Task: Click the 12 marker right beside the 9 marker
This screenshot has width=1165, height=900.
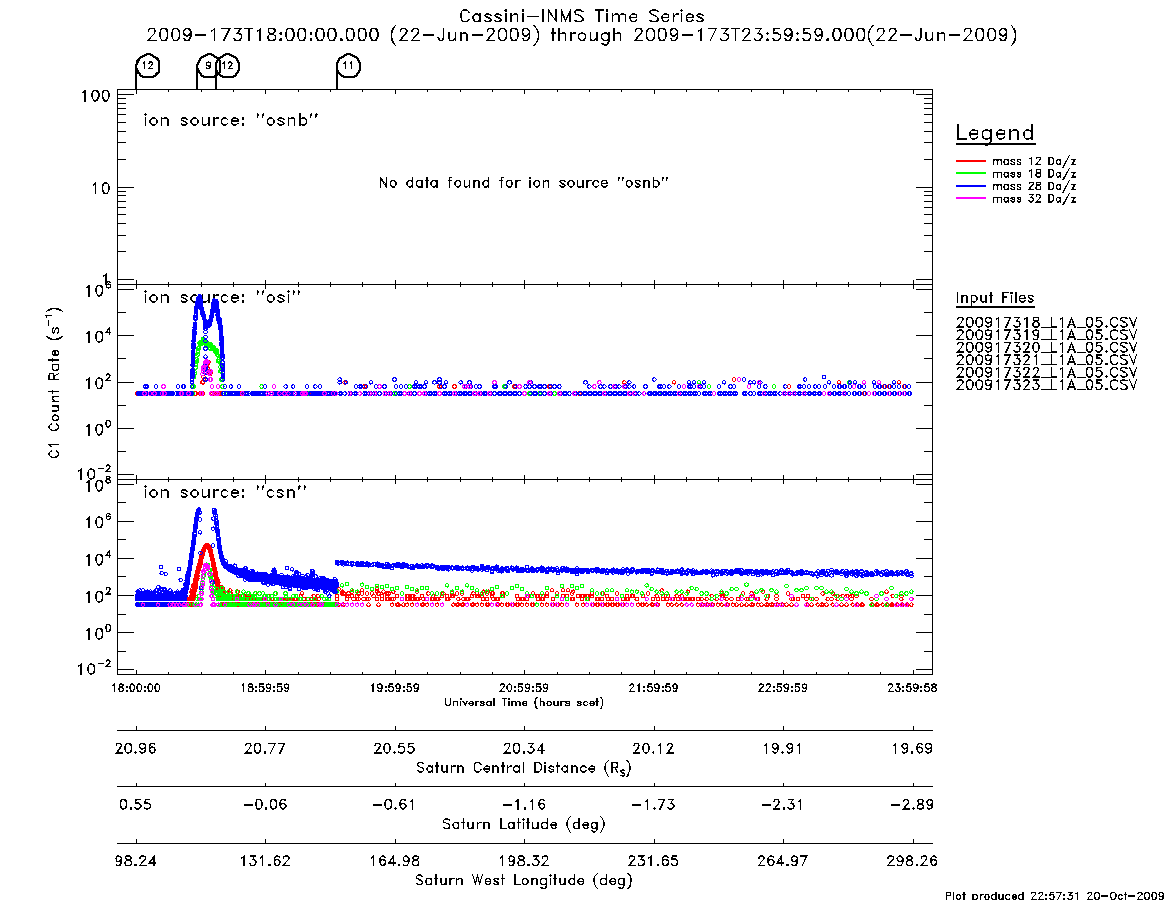Action: pyautogui.click(x=227, y=66)
